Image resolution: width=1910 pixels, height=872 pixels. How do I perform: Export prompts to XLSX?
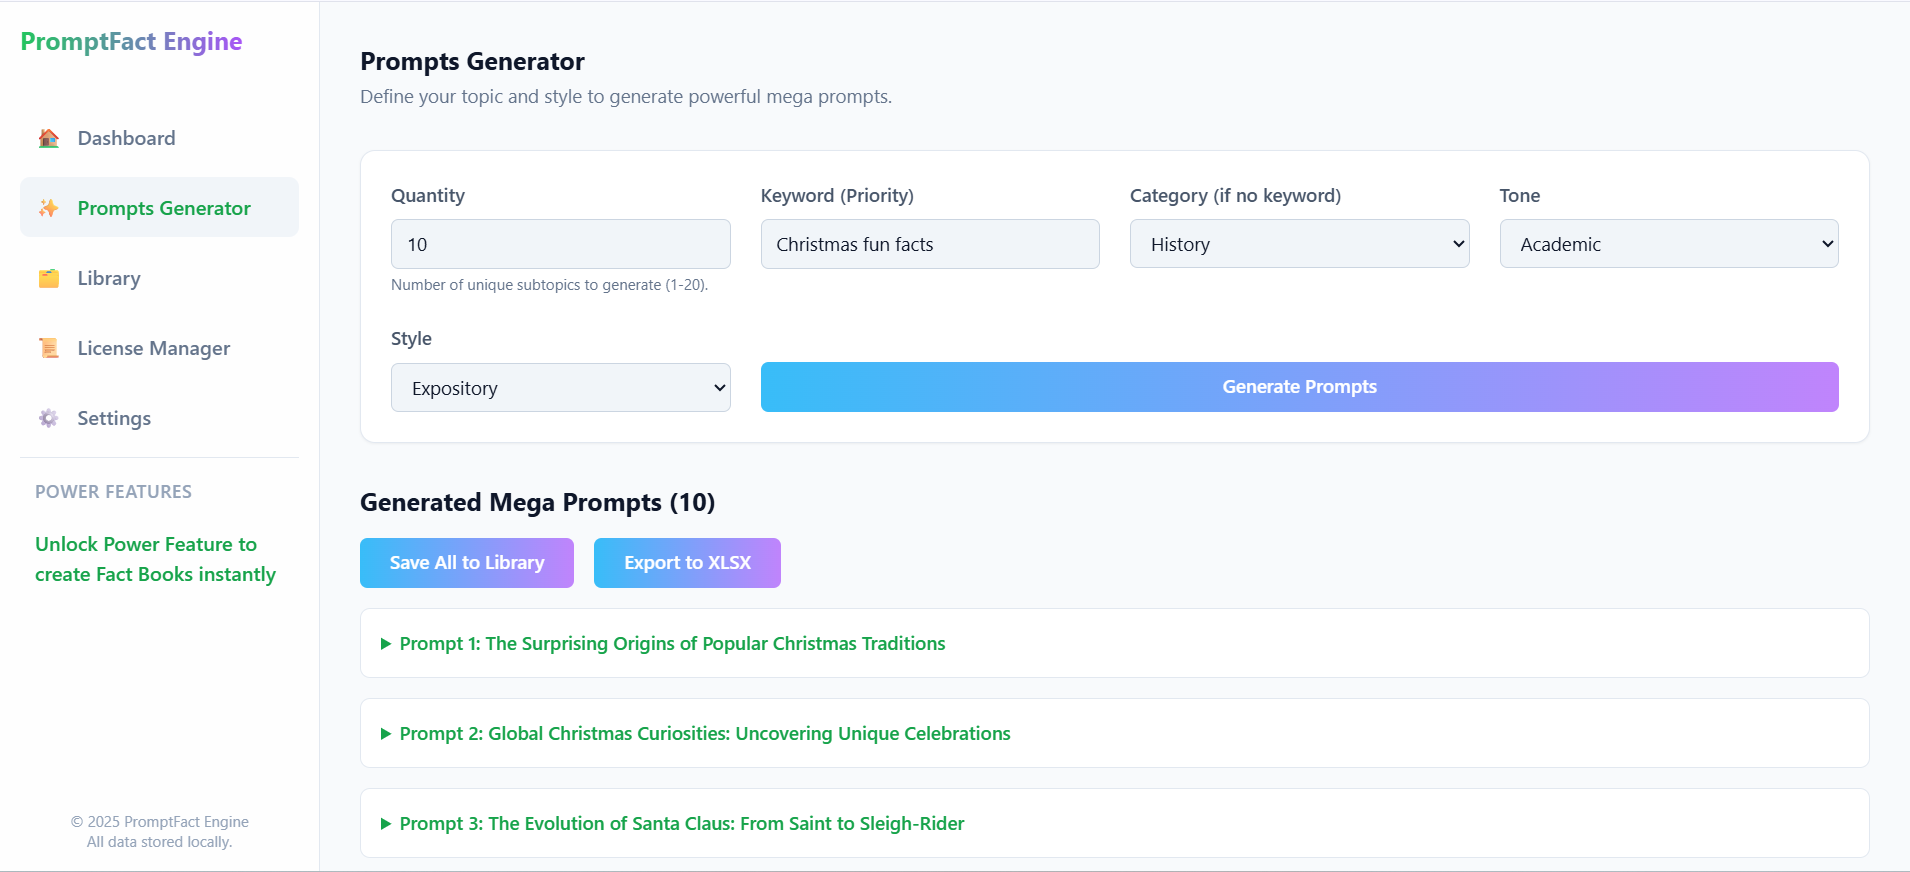[x=687, y=563]
